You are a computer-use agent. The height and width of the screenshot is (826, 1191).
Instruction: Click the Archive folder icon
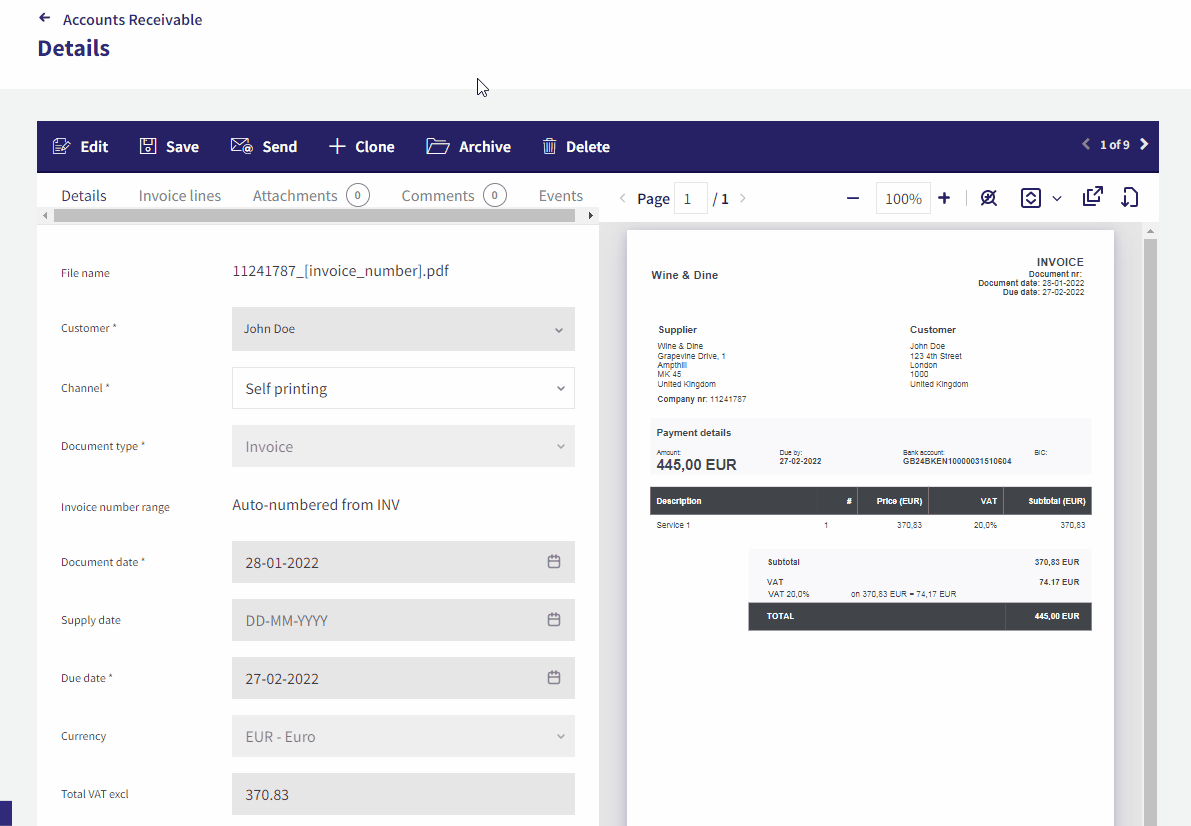point(438,146)
